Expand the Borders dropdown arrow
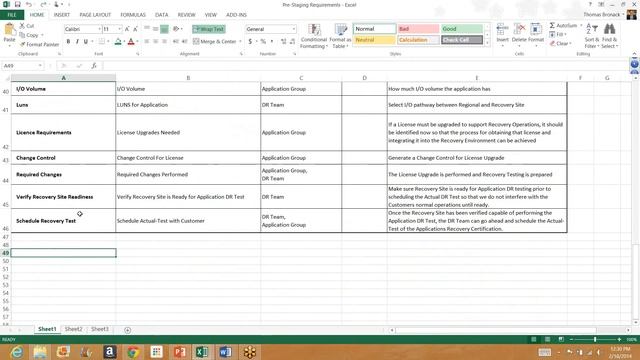640x360 pixels. click(x=108, y=41)
